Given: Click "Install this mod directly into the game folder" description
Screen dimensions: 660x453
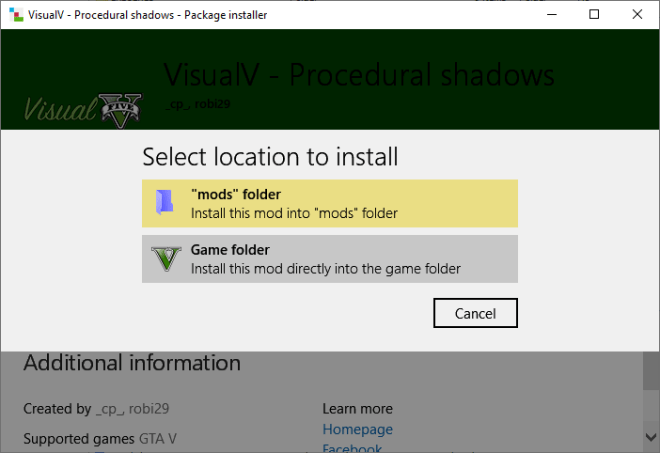Looking at the screenshot, I should pos(326,269).
